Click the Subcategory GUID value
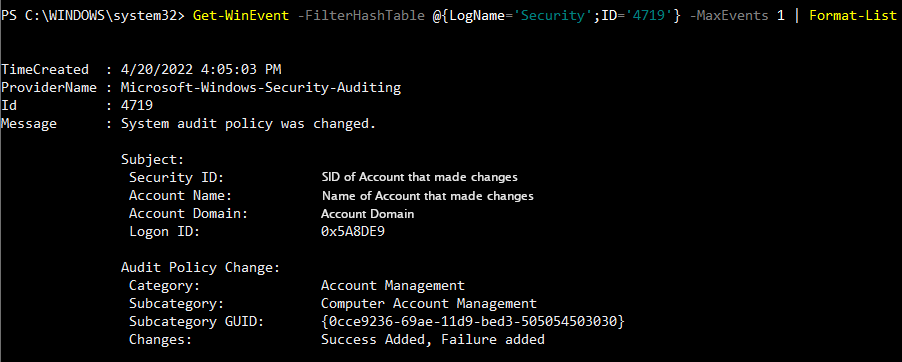 473,322
